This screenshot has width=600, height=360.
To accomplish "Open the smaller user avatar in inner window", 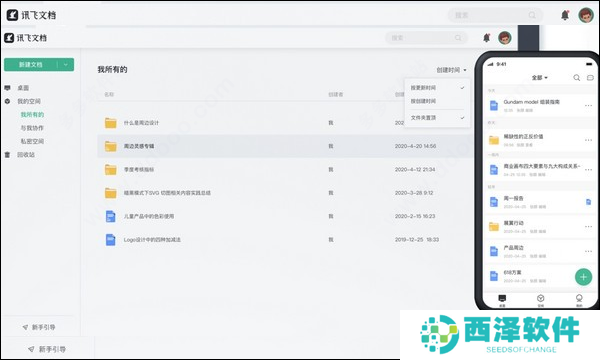I will (505, 38).
